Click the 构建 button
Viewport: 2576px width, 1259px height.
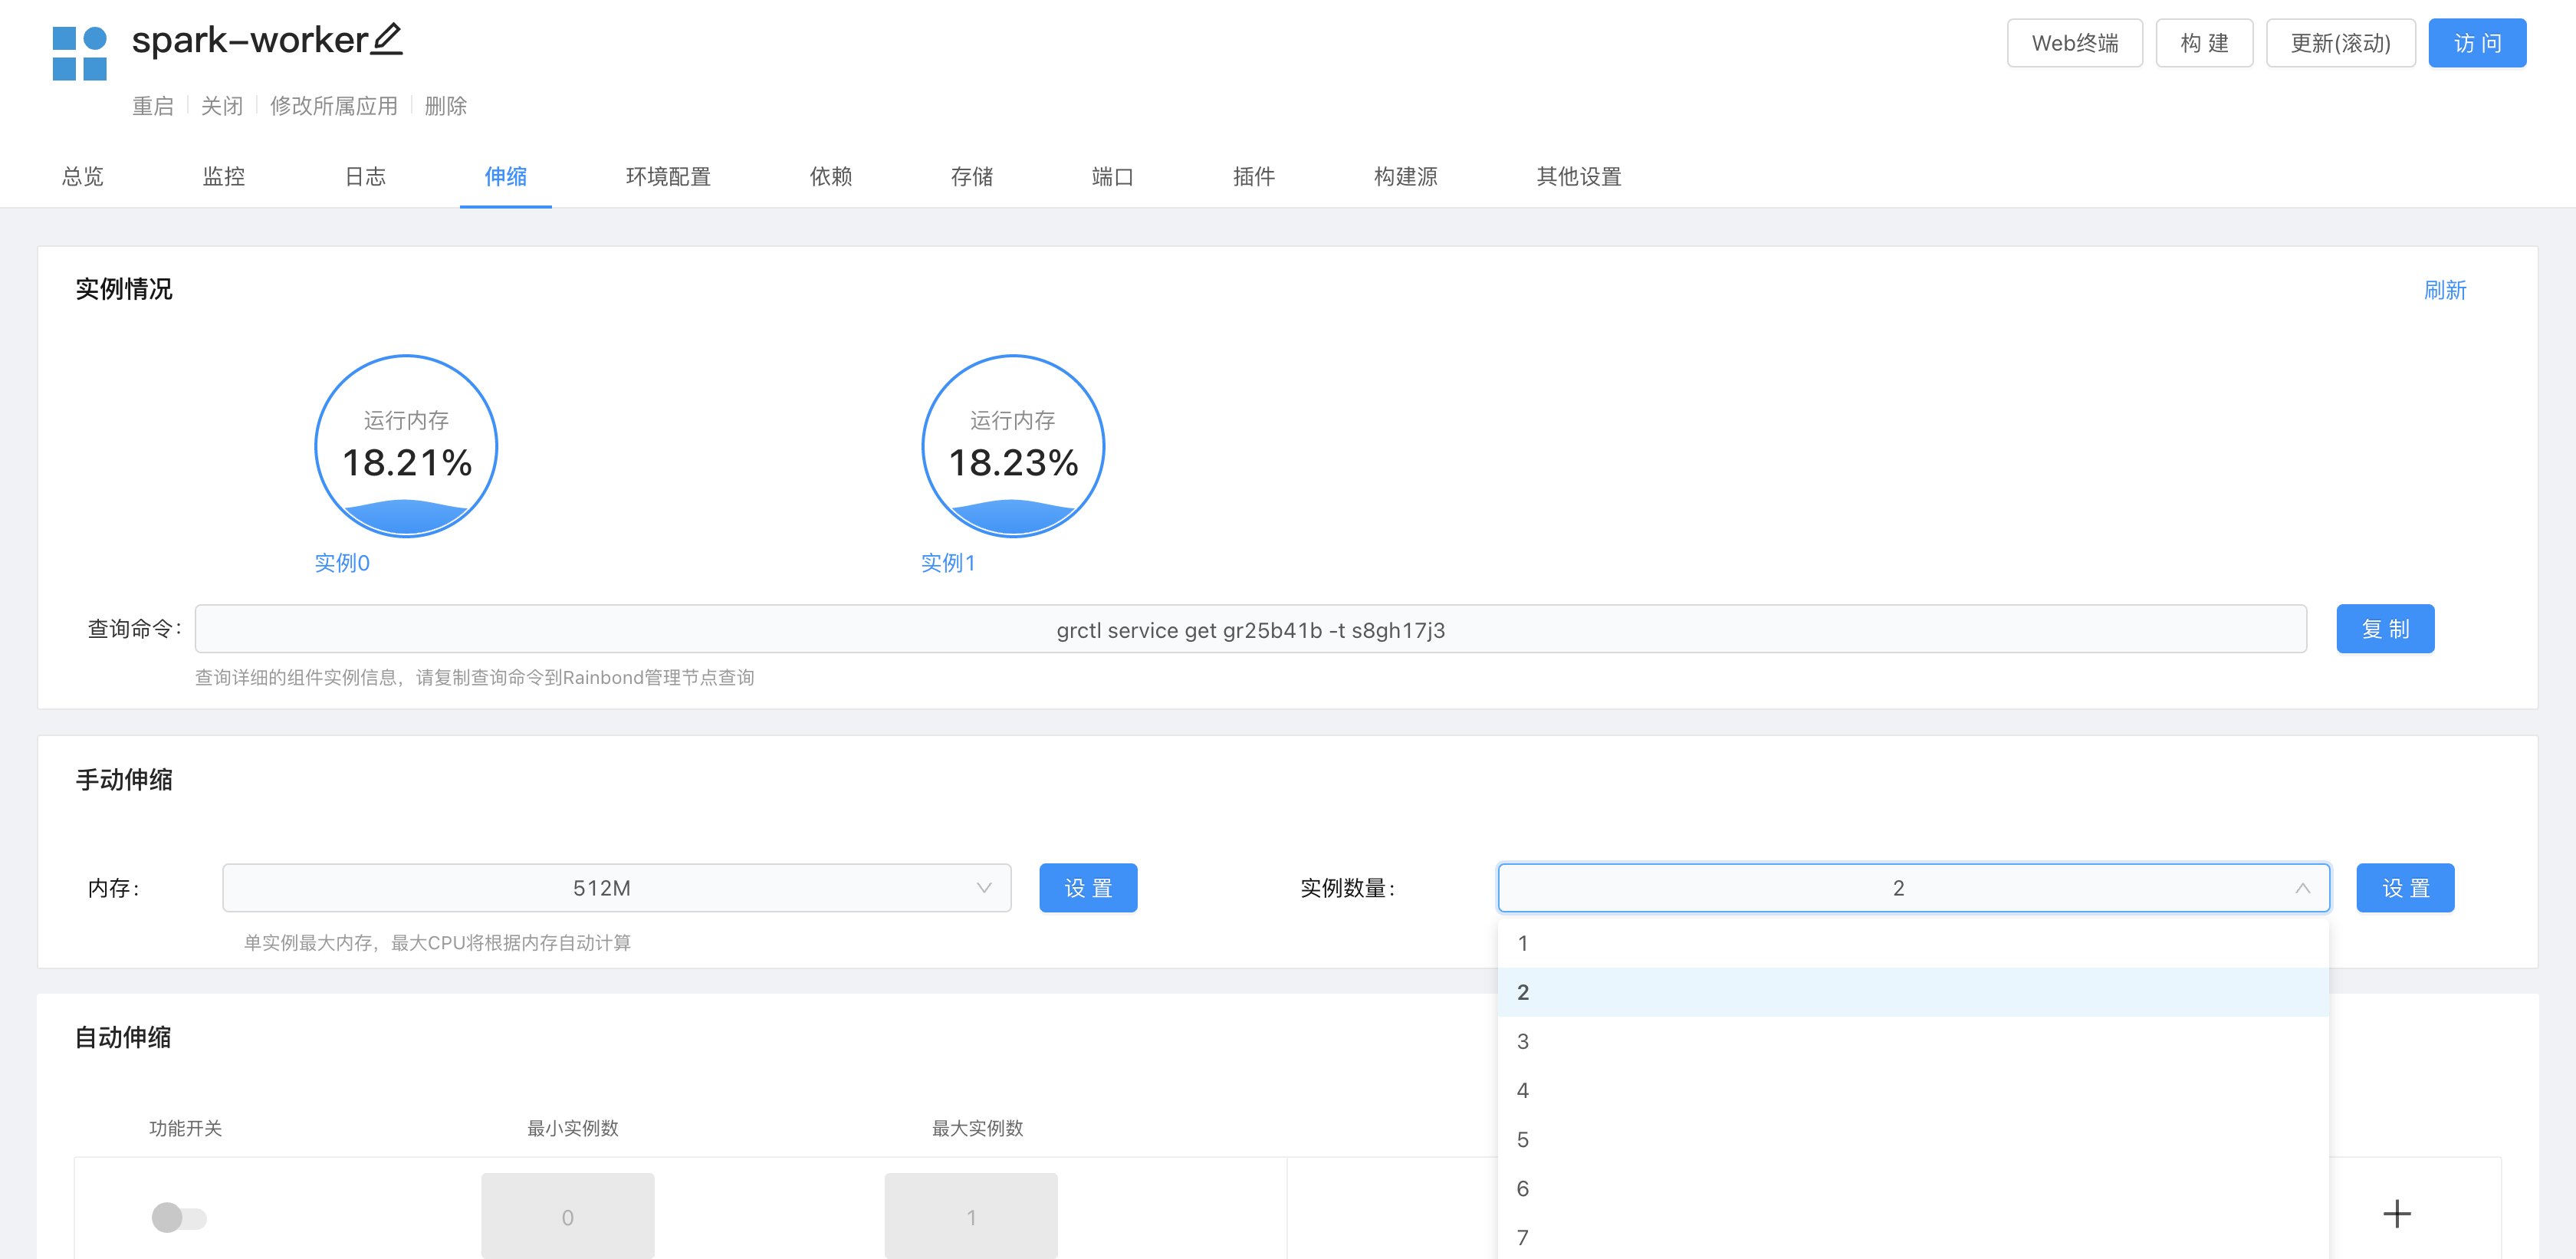point(2204,43)
